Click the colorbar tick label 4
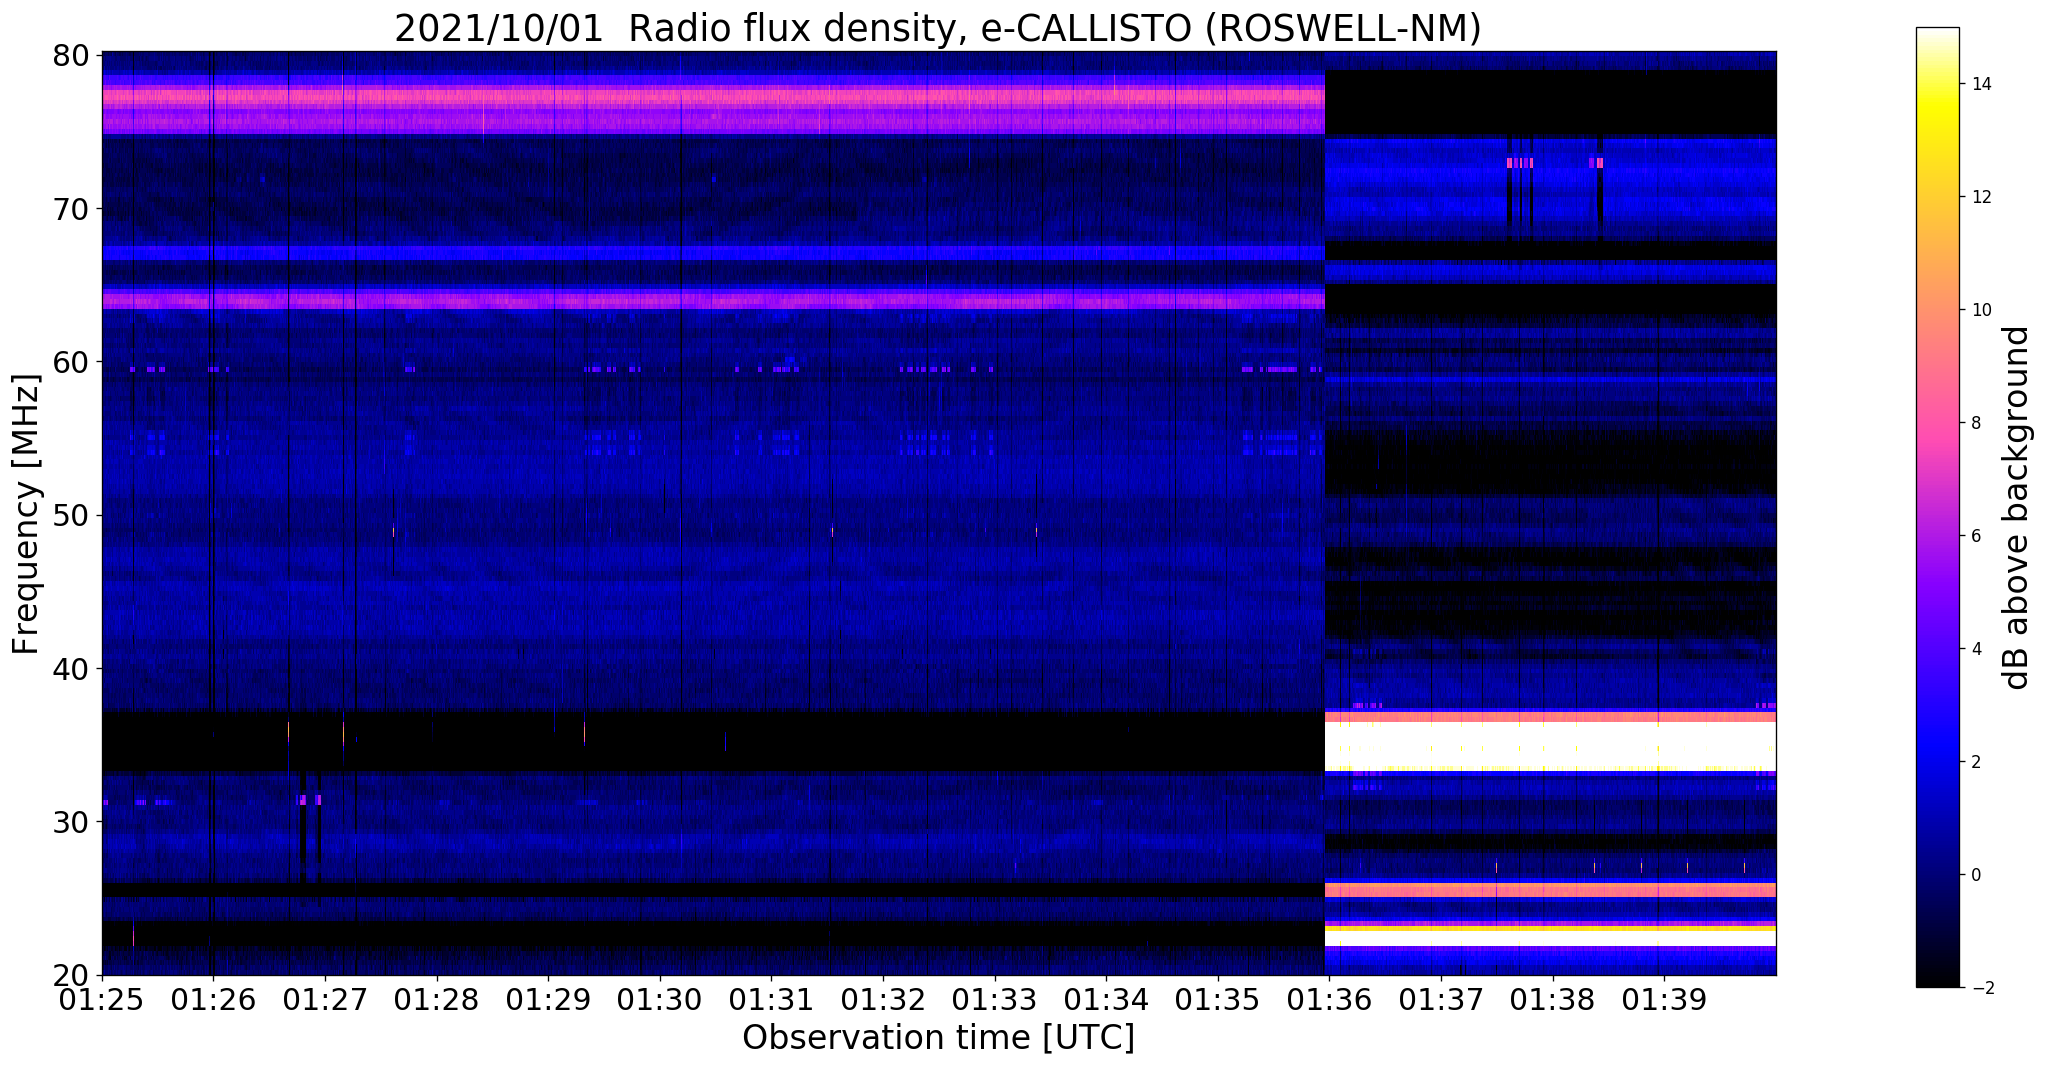The width and height of the screenshot is (2047, 1067). (x=1975, y=649)
